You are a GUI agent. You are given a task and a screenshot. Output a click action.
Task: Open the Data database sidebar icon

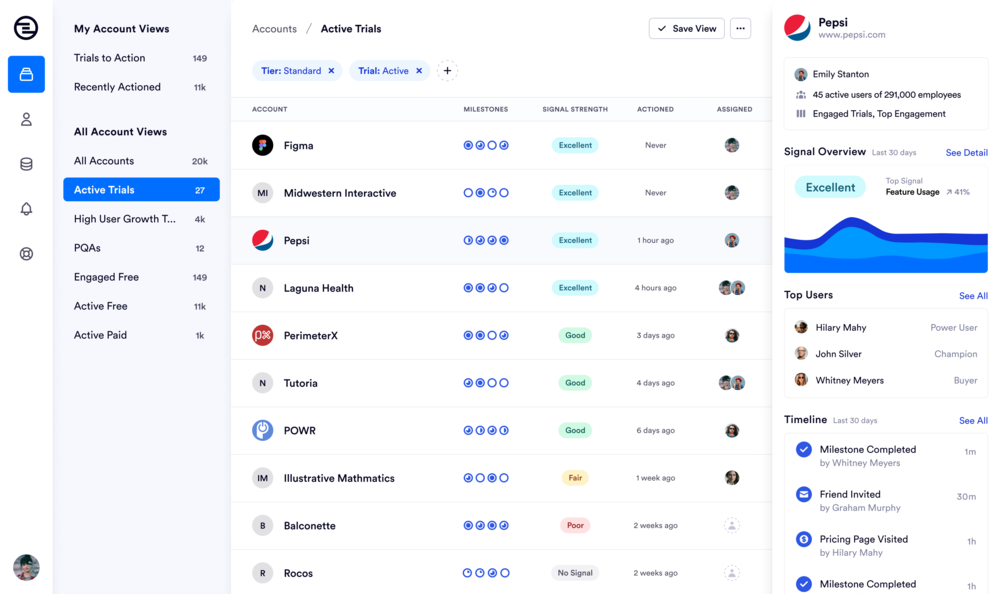(26, 164)
